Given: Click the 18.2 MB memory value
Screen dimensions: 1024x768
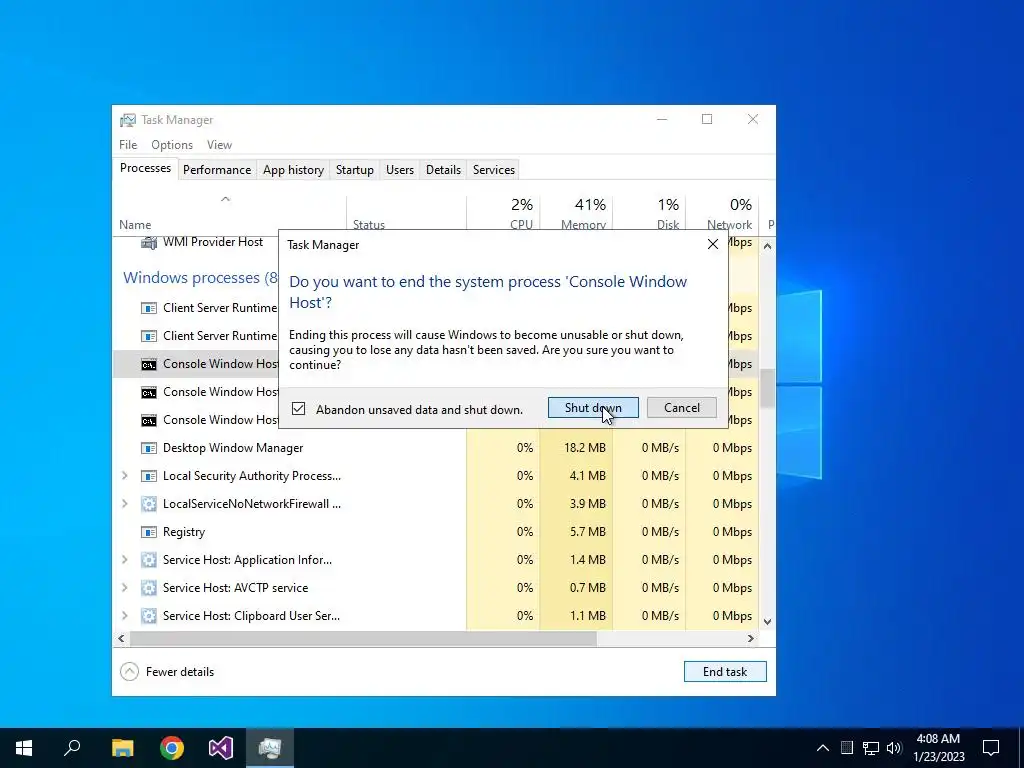Looking at the screenshot, I should click(587, 448).
